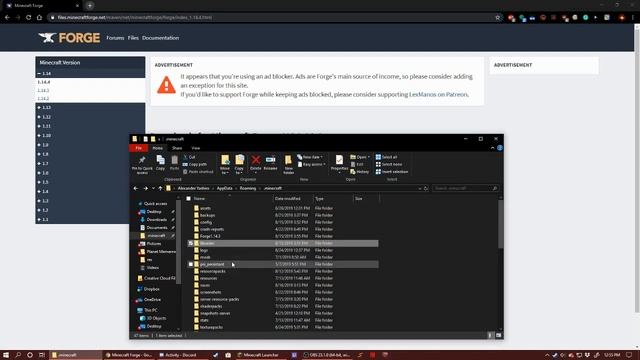Check the pro_persistent folder checkbox
This screenshot has width=640, height=360.
(191, 264)
